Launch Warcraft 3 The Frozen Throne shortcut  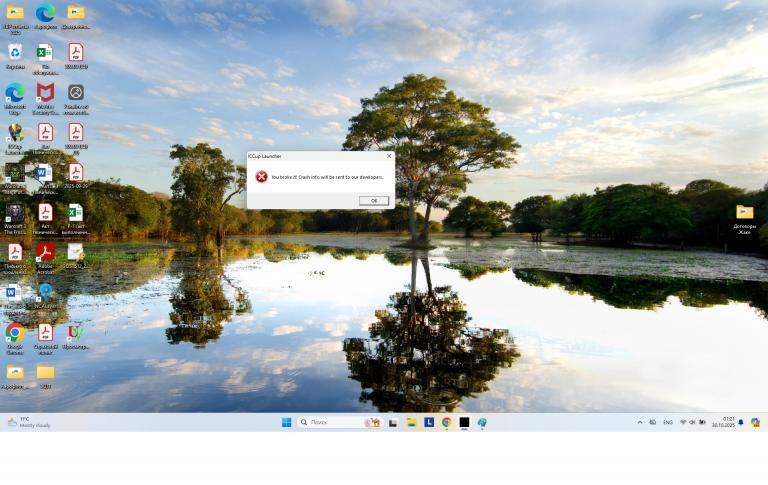pyautogui.click(x=15, y=219)
